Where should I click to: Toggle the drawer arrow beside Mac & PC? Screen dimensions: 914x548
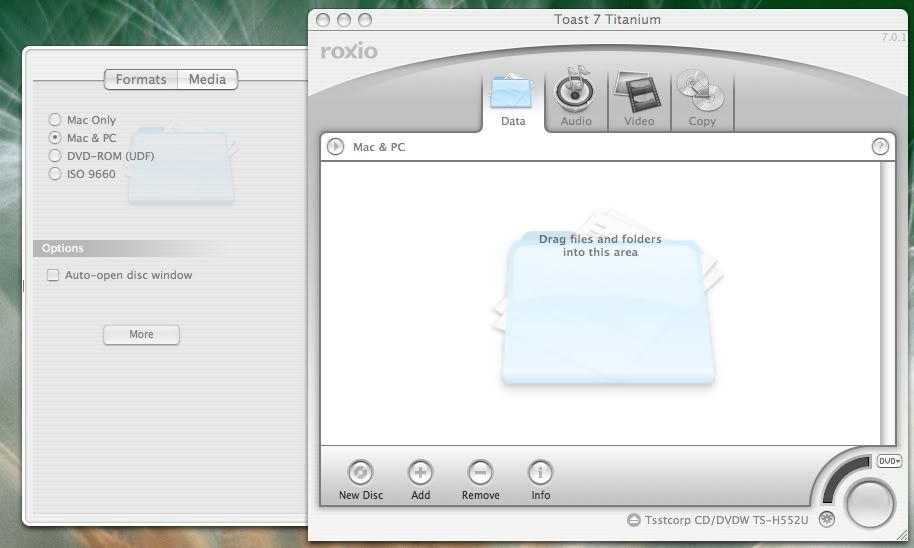click(335, 147)
